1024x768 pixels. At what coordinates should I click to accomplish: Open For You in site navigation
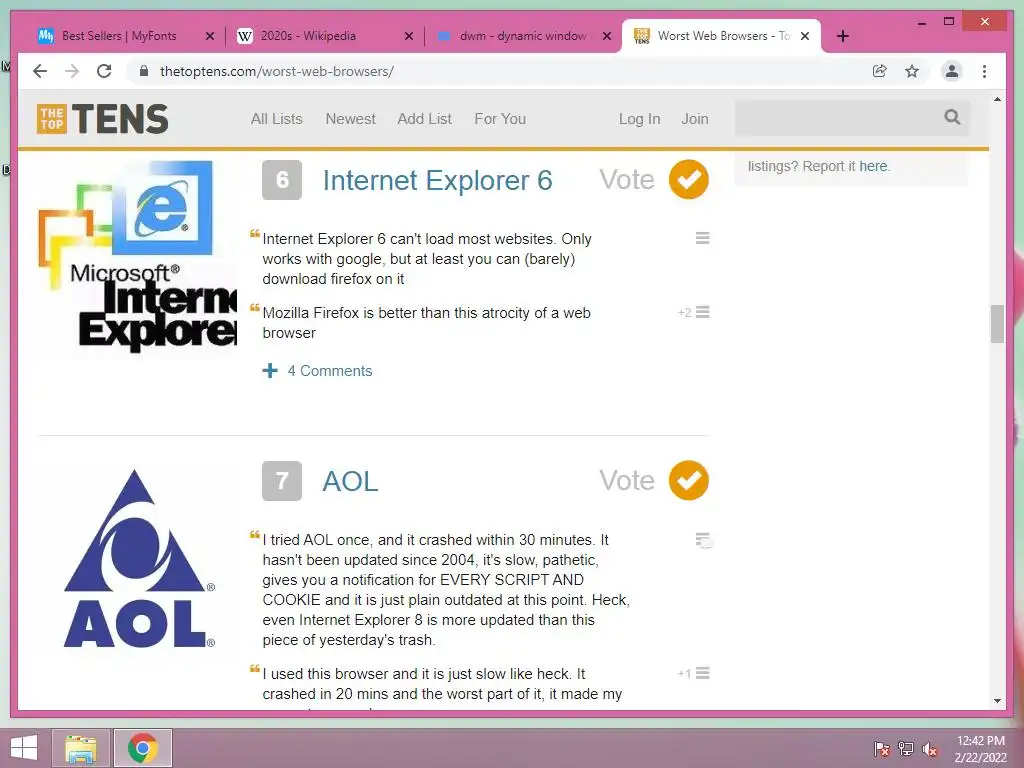[500, 119]
